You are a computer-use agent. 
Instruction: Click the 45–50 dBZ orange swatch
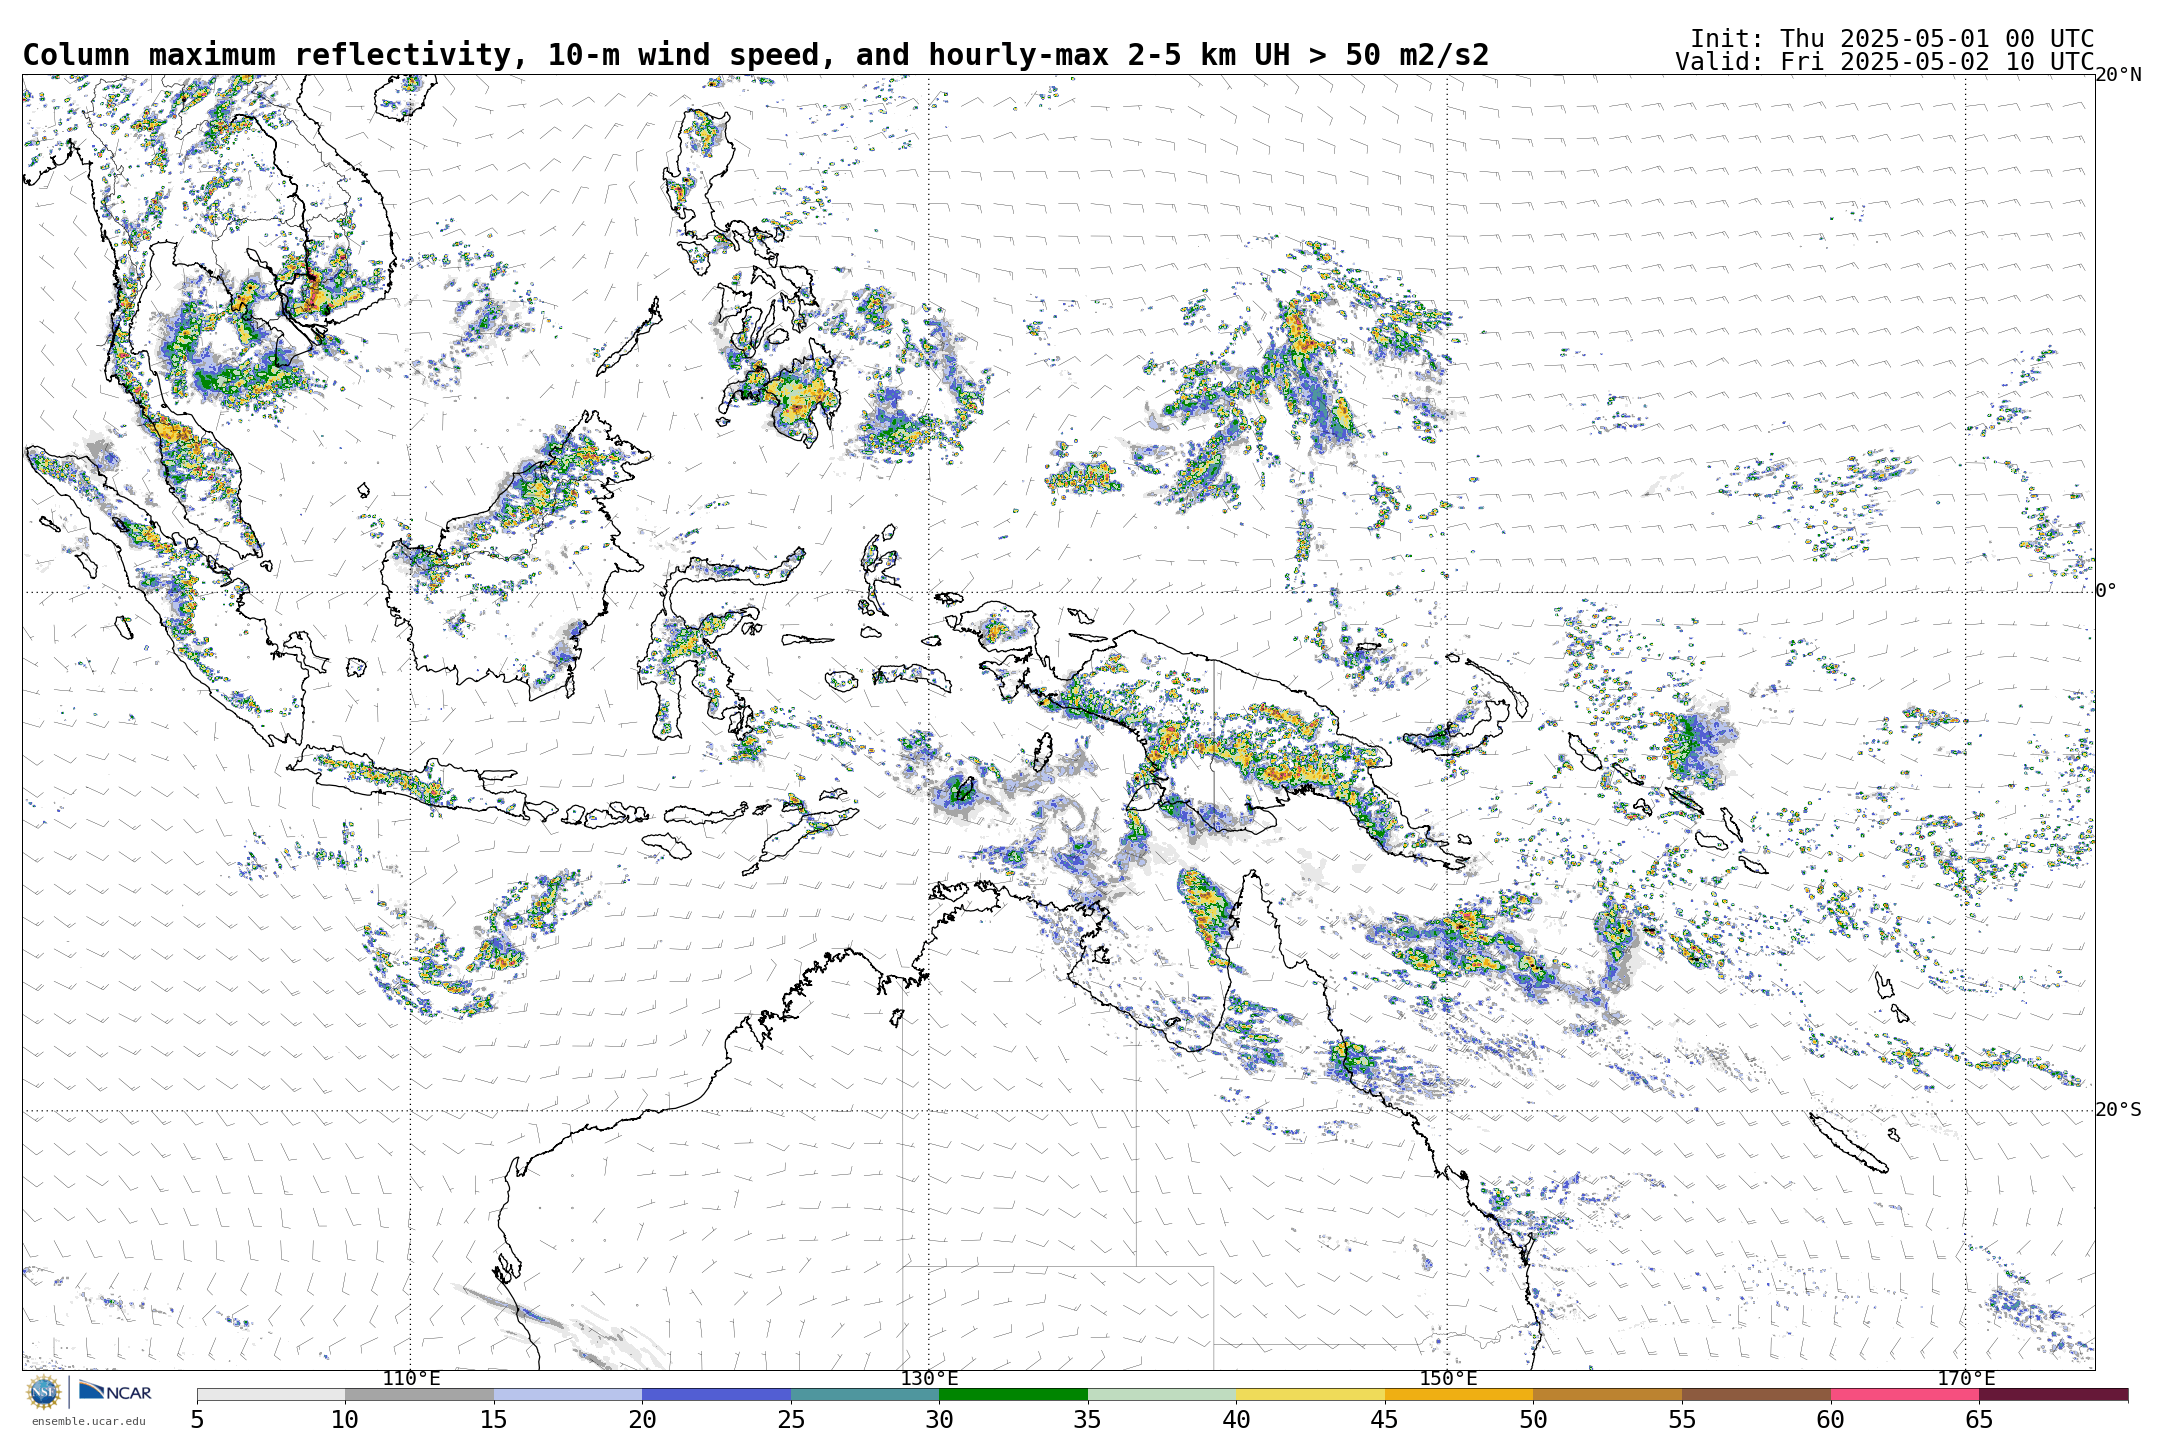[1459, 1394]
